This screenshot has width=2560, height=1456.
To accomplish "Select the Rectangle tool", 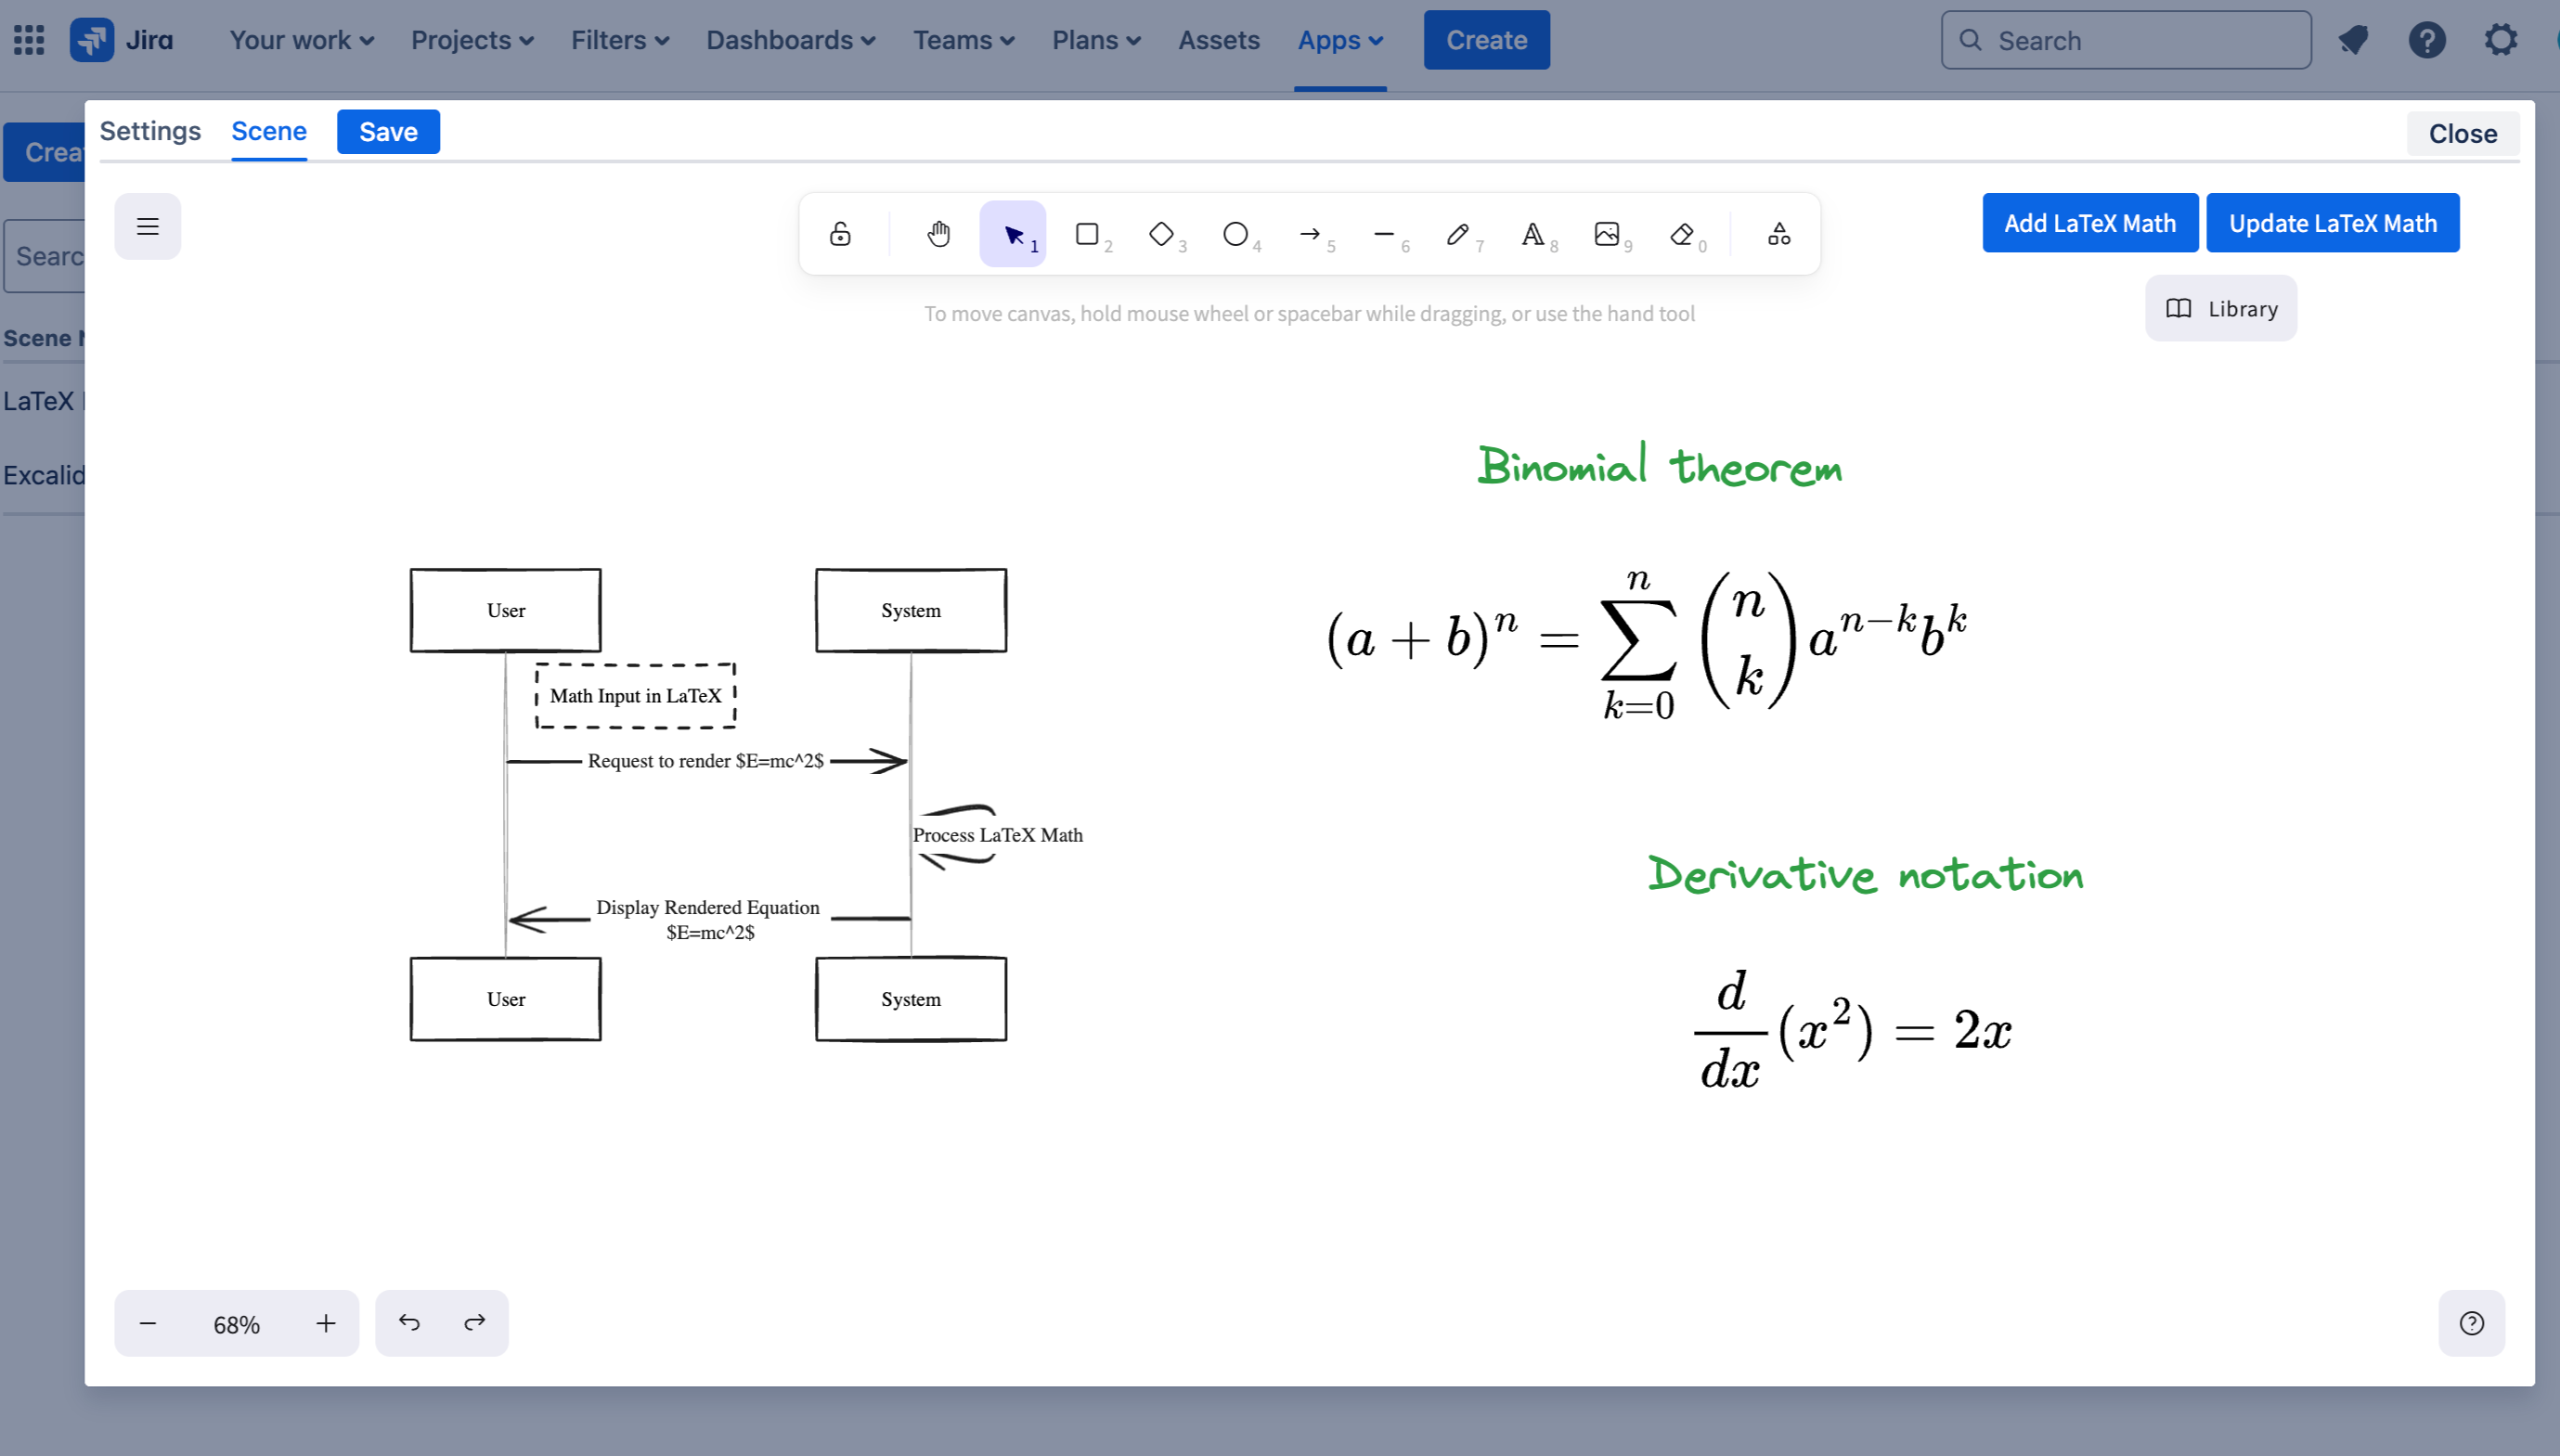I will coord(1087,234).
